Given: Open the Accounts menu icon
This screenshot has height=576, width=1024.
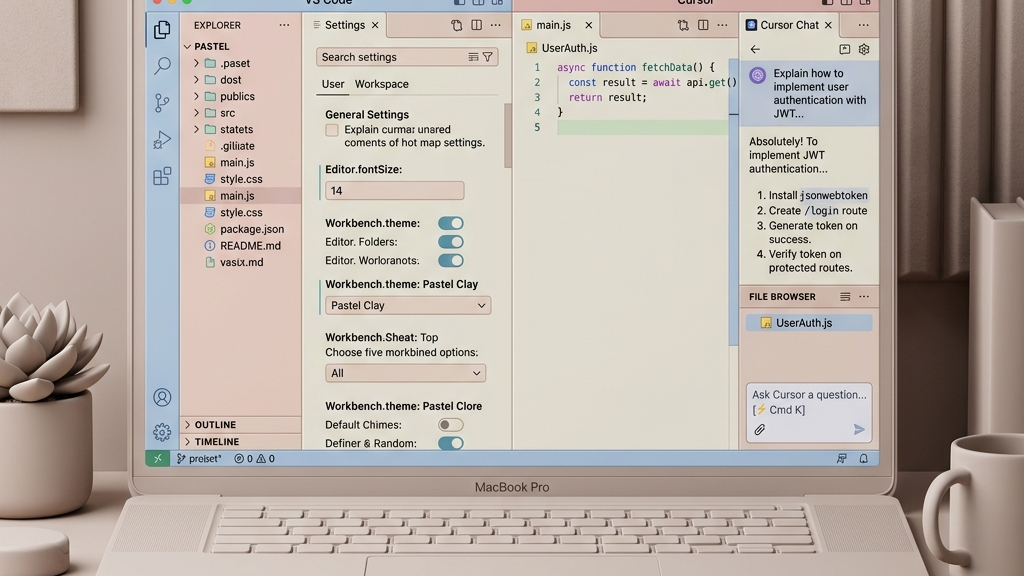Looking at the screenshot, I should click(162, 397).
